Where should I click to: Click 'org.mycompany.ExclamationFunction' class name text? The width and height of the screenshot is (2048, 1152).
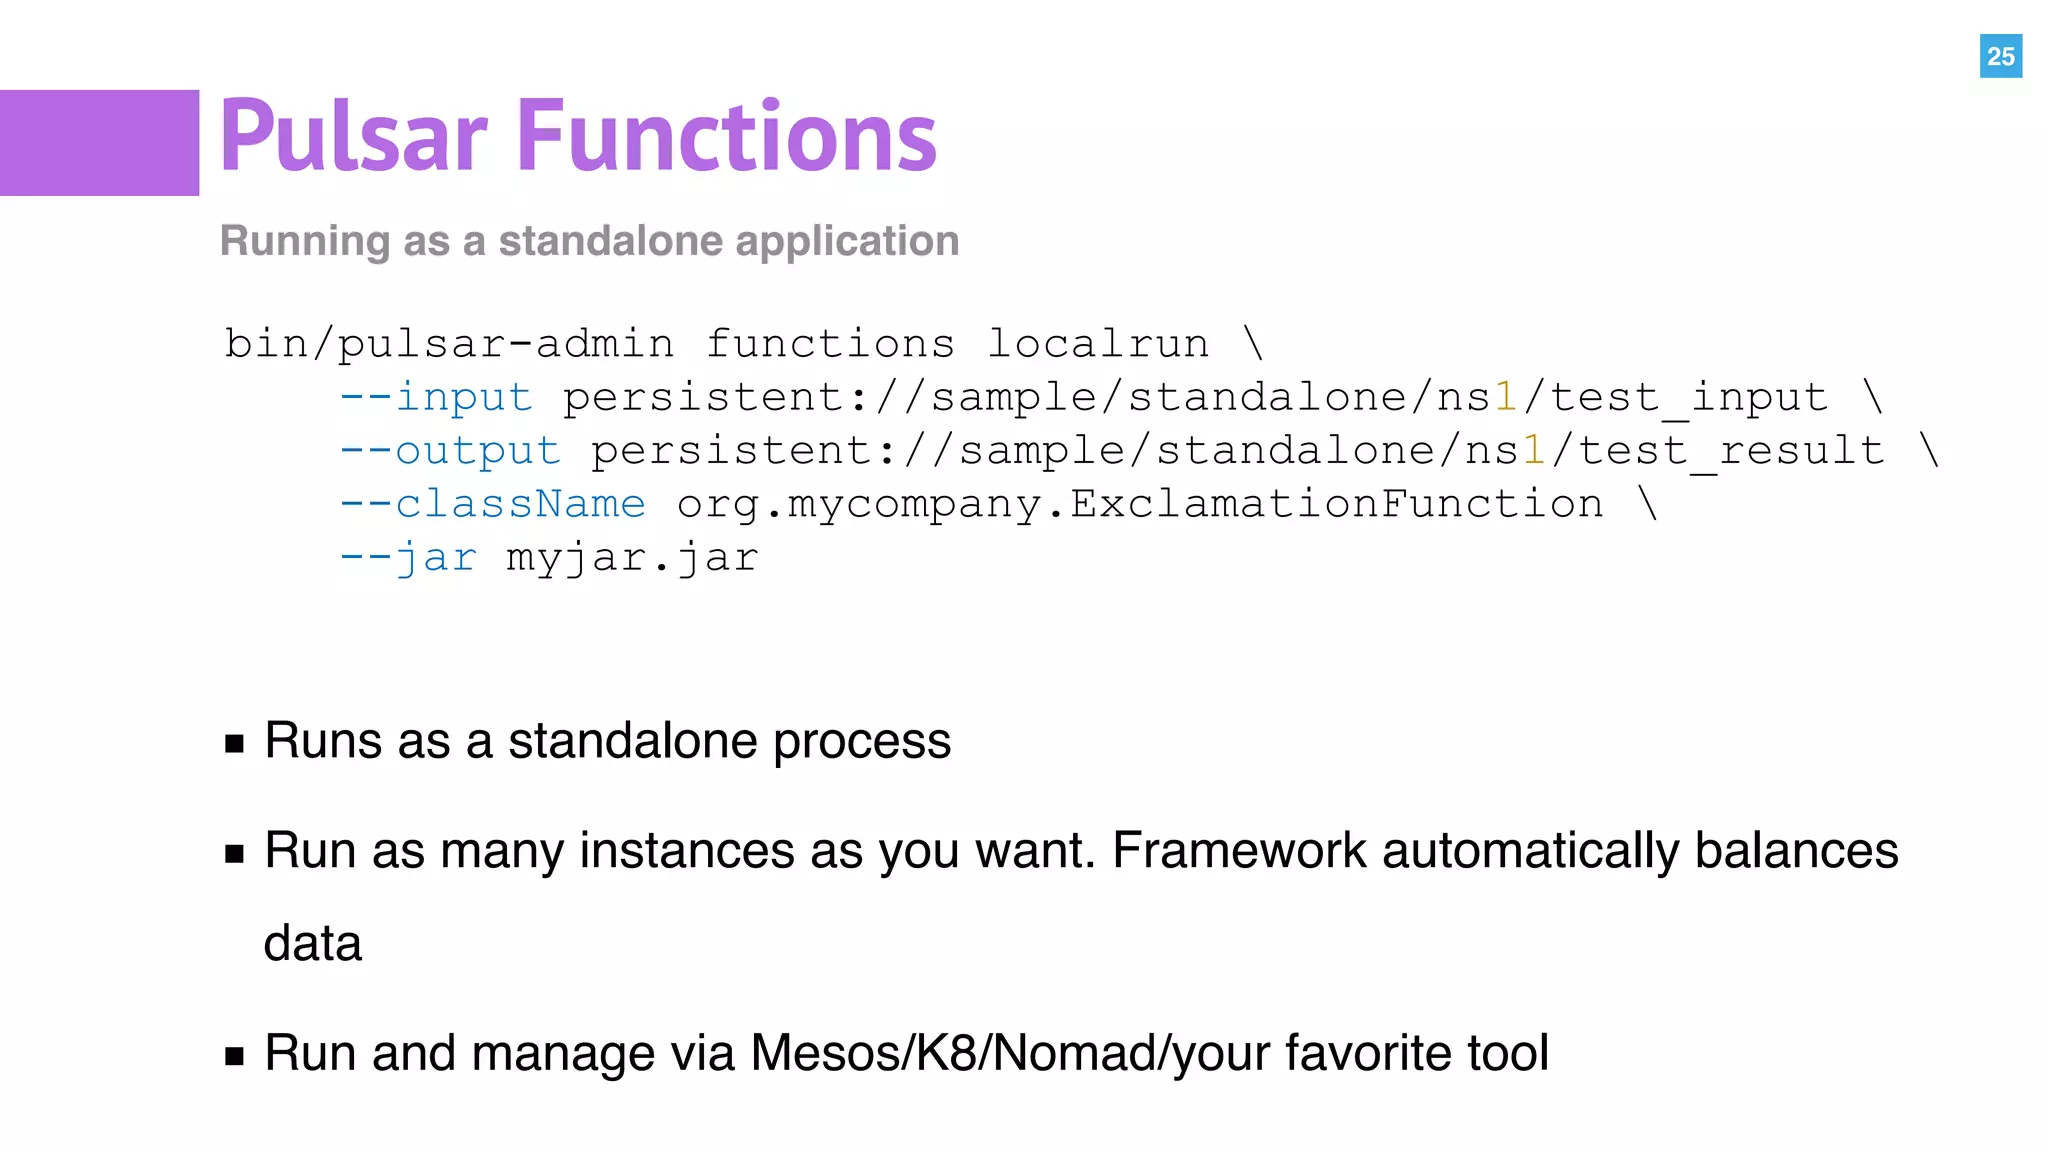[1140, 504]
